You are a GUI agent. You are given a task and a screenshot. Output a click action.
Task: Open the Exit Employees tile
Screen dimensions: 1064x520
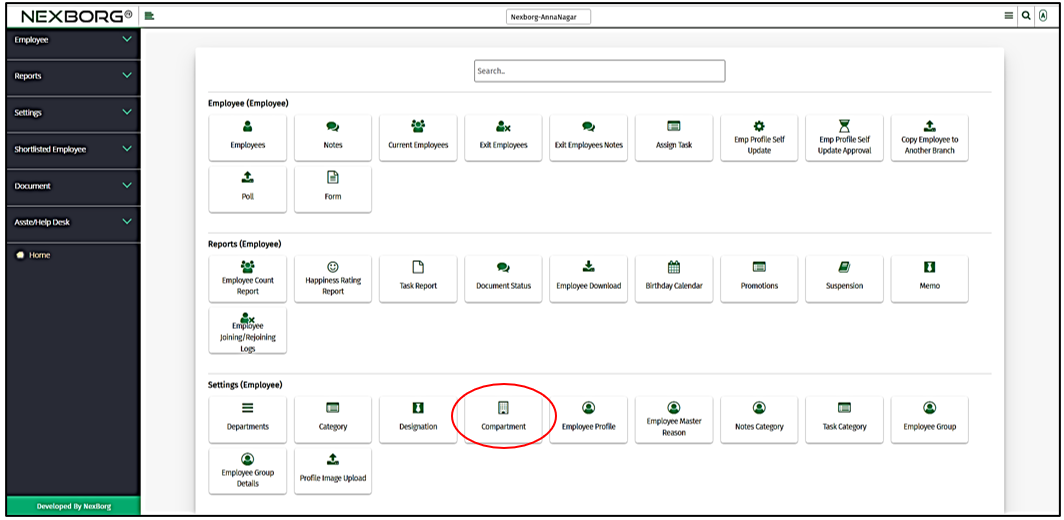(x=504, y=137)
